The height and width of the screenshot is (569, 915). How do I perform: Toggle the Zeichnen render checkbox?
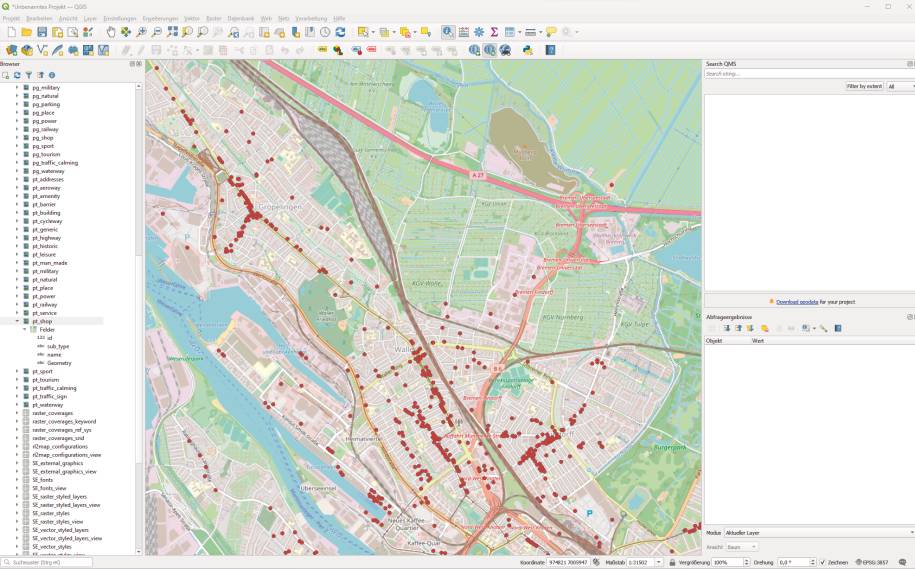coord(822,563)
